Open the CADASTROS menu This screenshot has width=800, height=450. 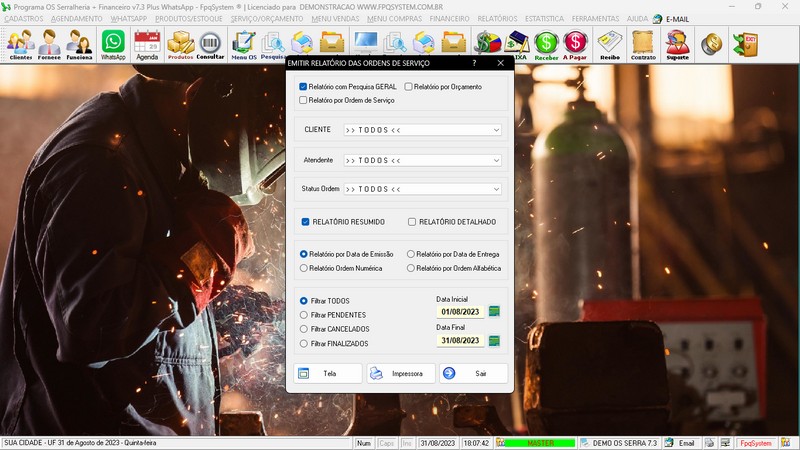[x=24, y=19]
